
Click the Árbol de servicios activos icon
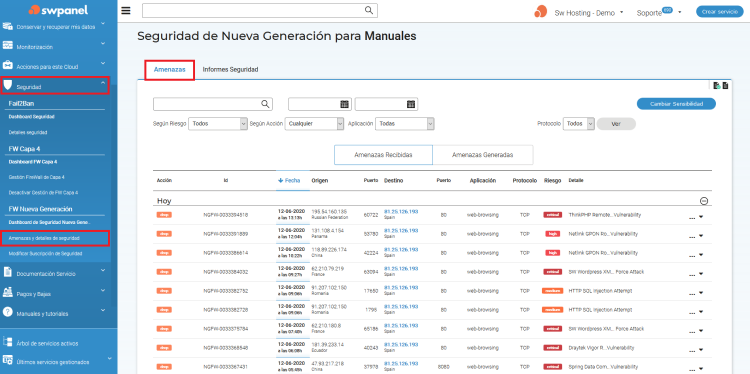(x=8, y=341)
